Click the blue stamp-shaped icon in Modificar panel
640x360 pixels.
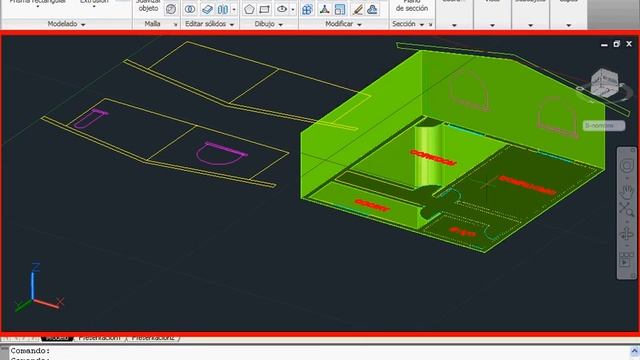(372, 9)
